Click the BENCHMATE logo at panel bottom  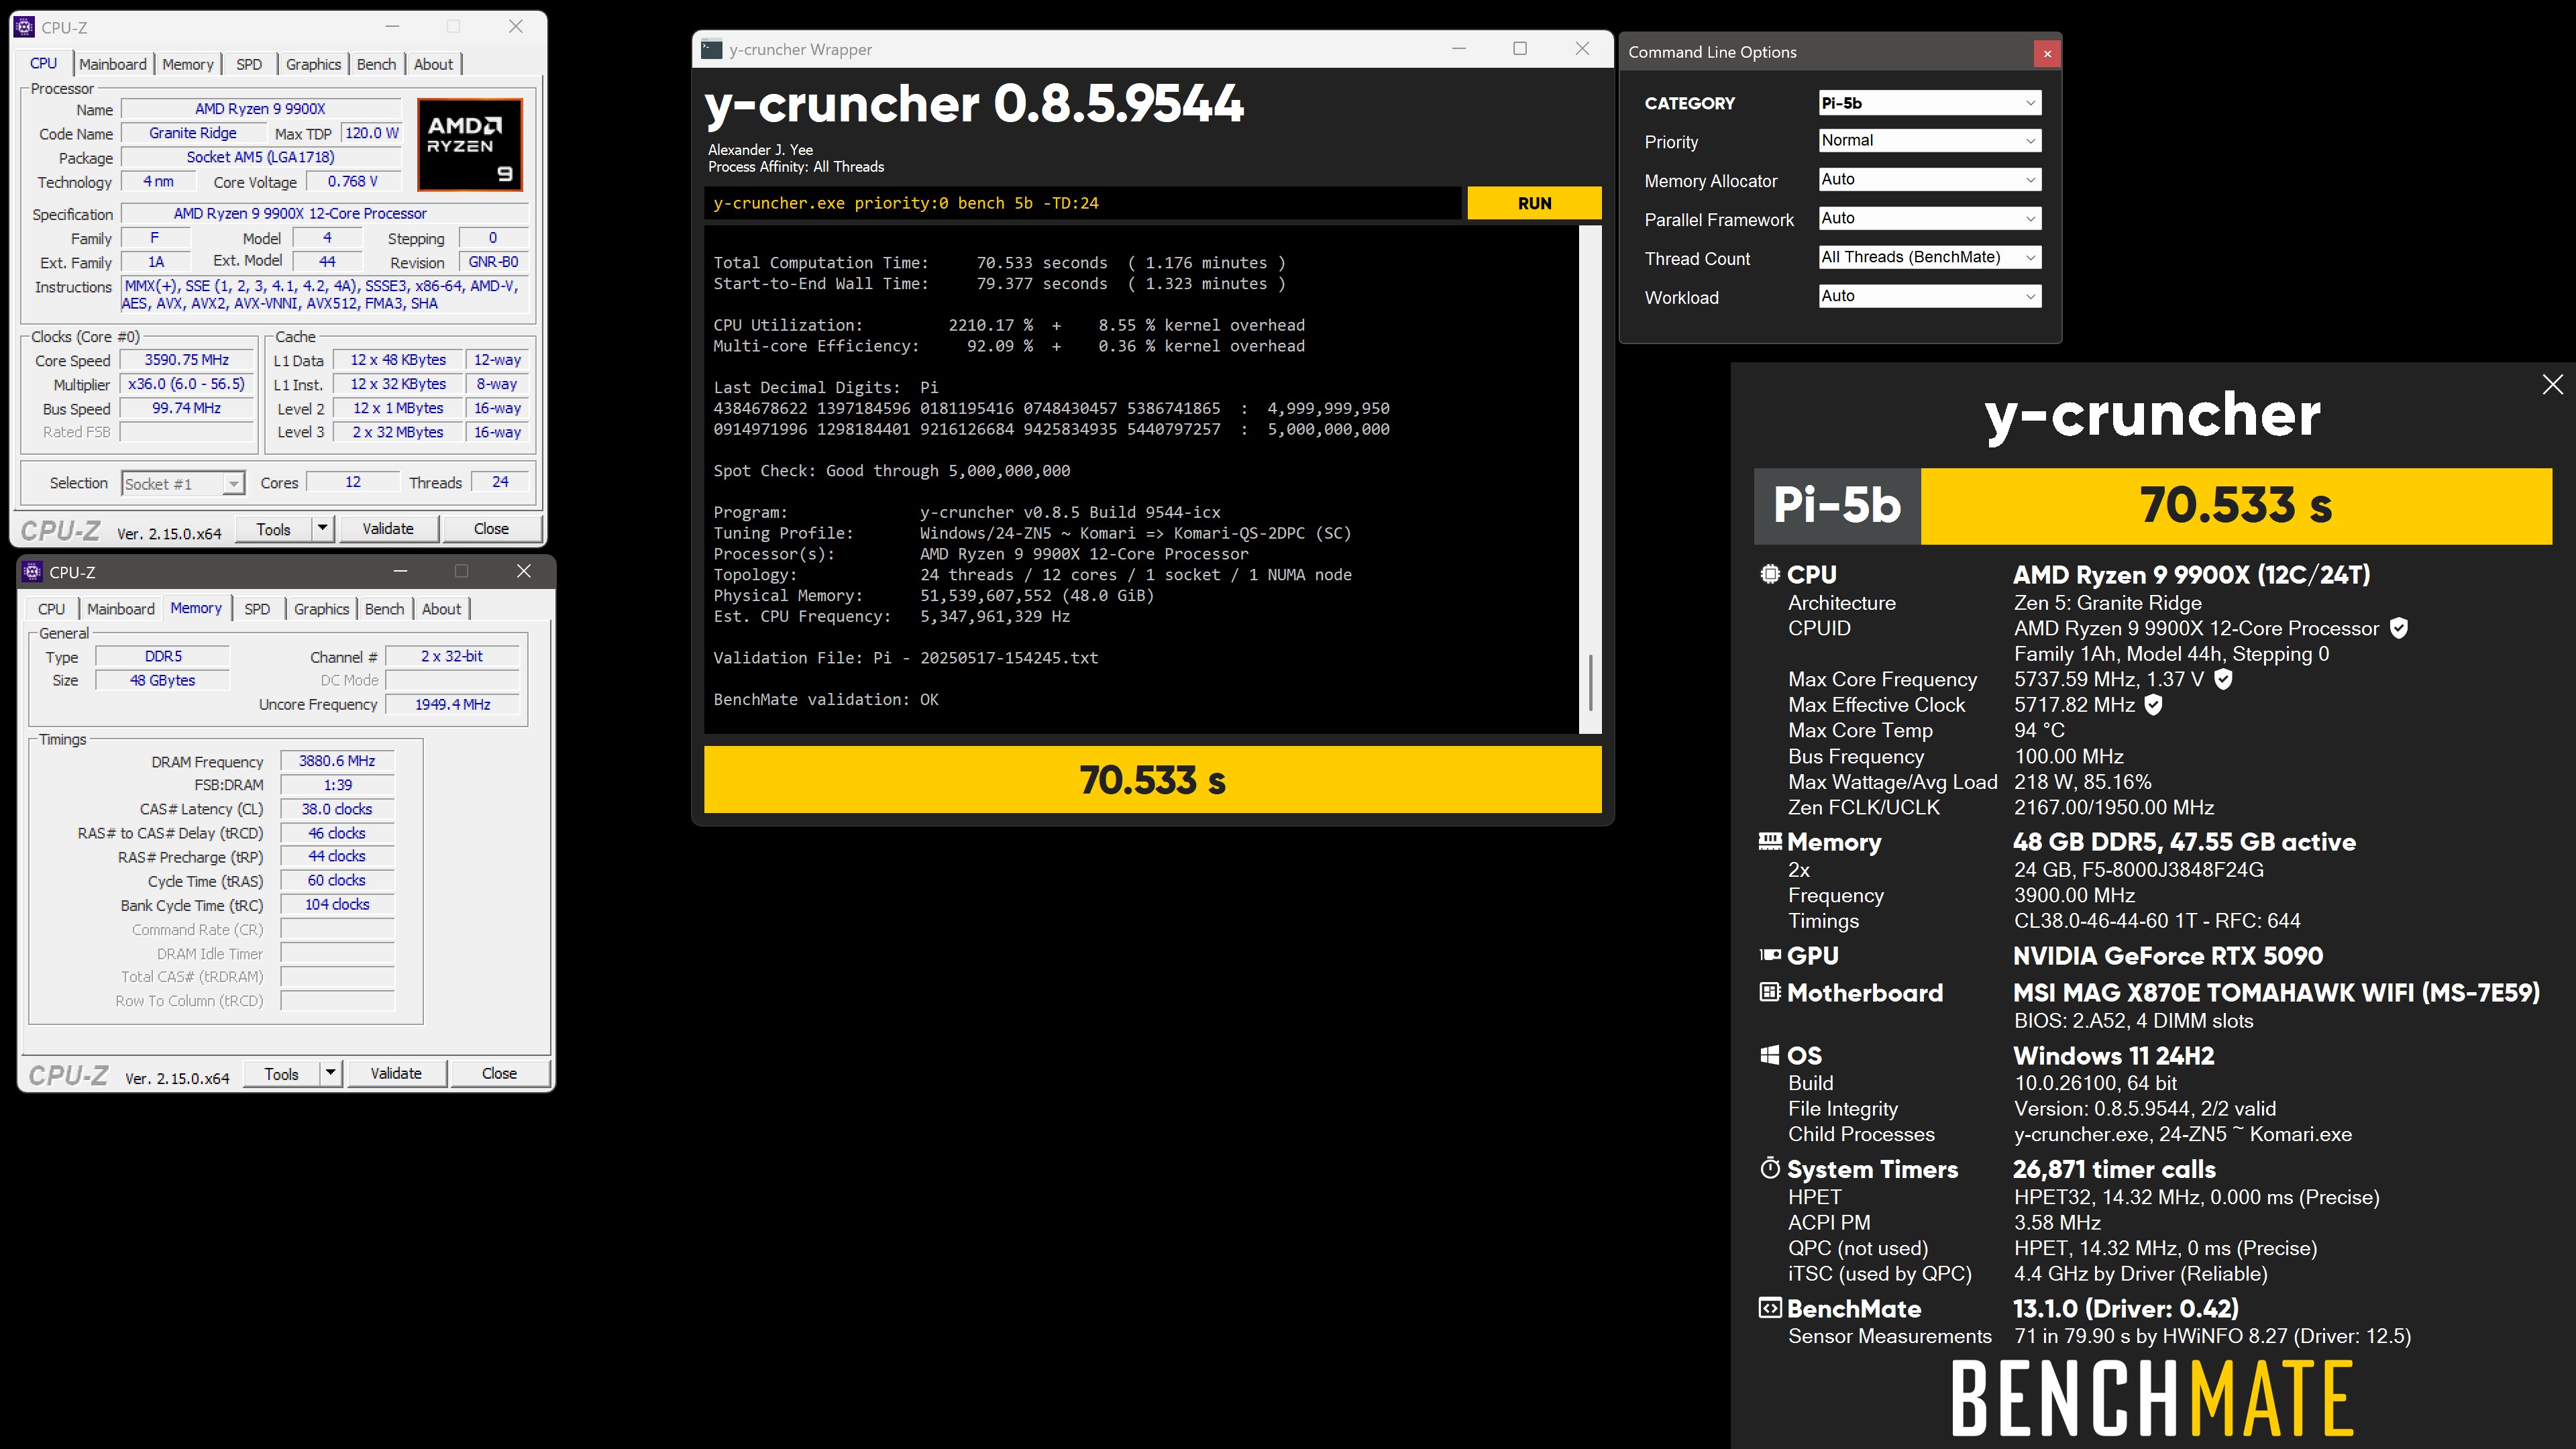(x=2152, y=1398)
